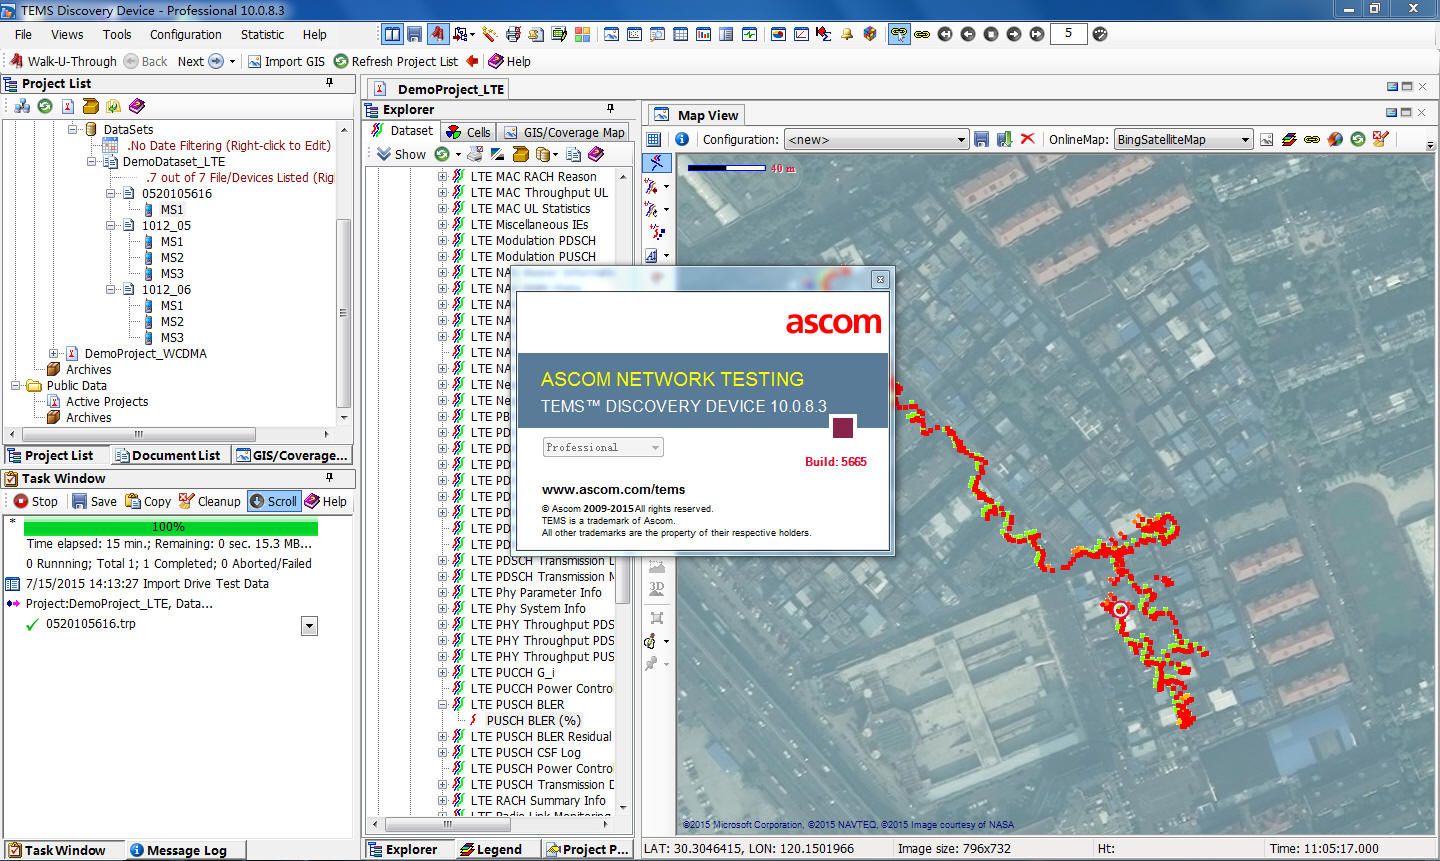Open the Professional edition dropdown in About dialog

(603, 447)
